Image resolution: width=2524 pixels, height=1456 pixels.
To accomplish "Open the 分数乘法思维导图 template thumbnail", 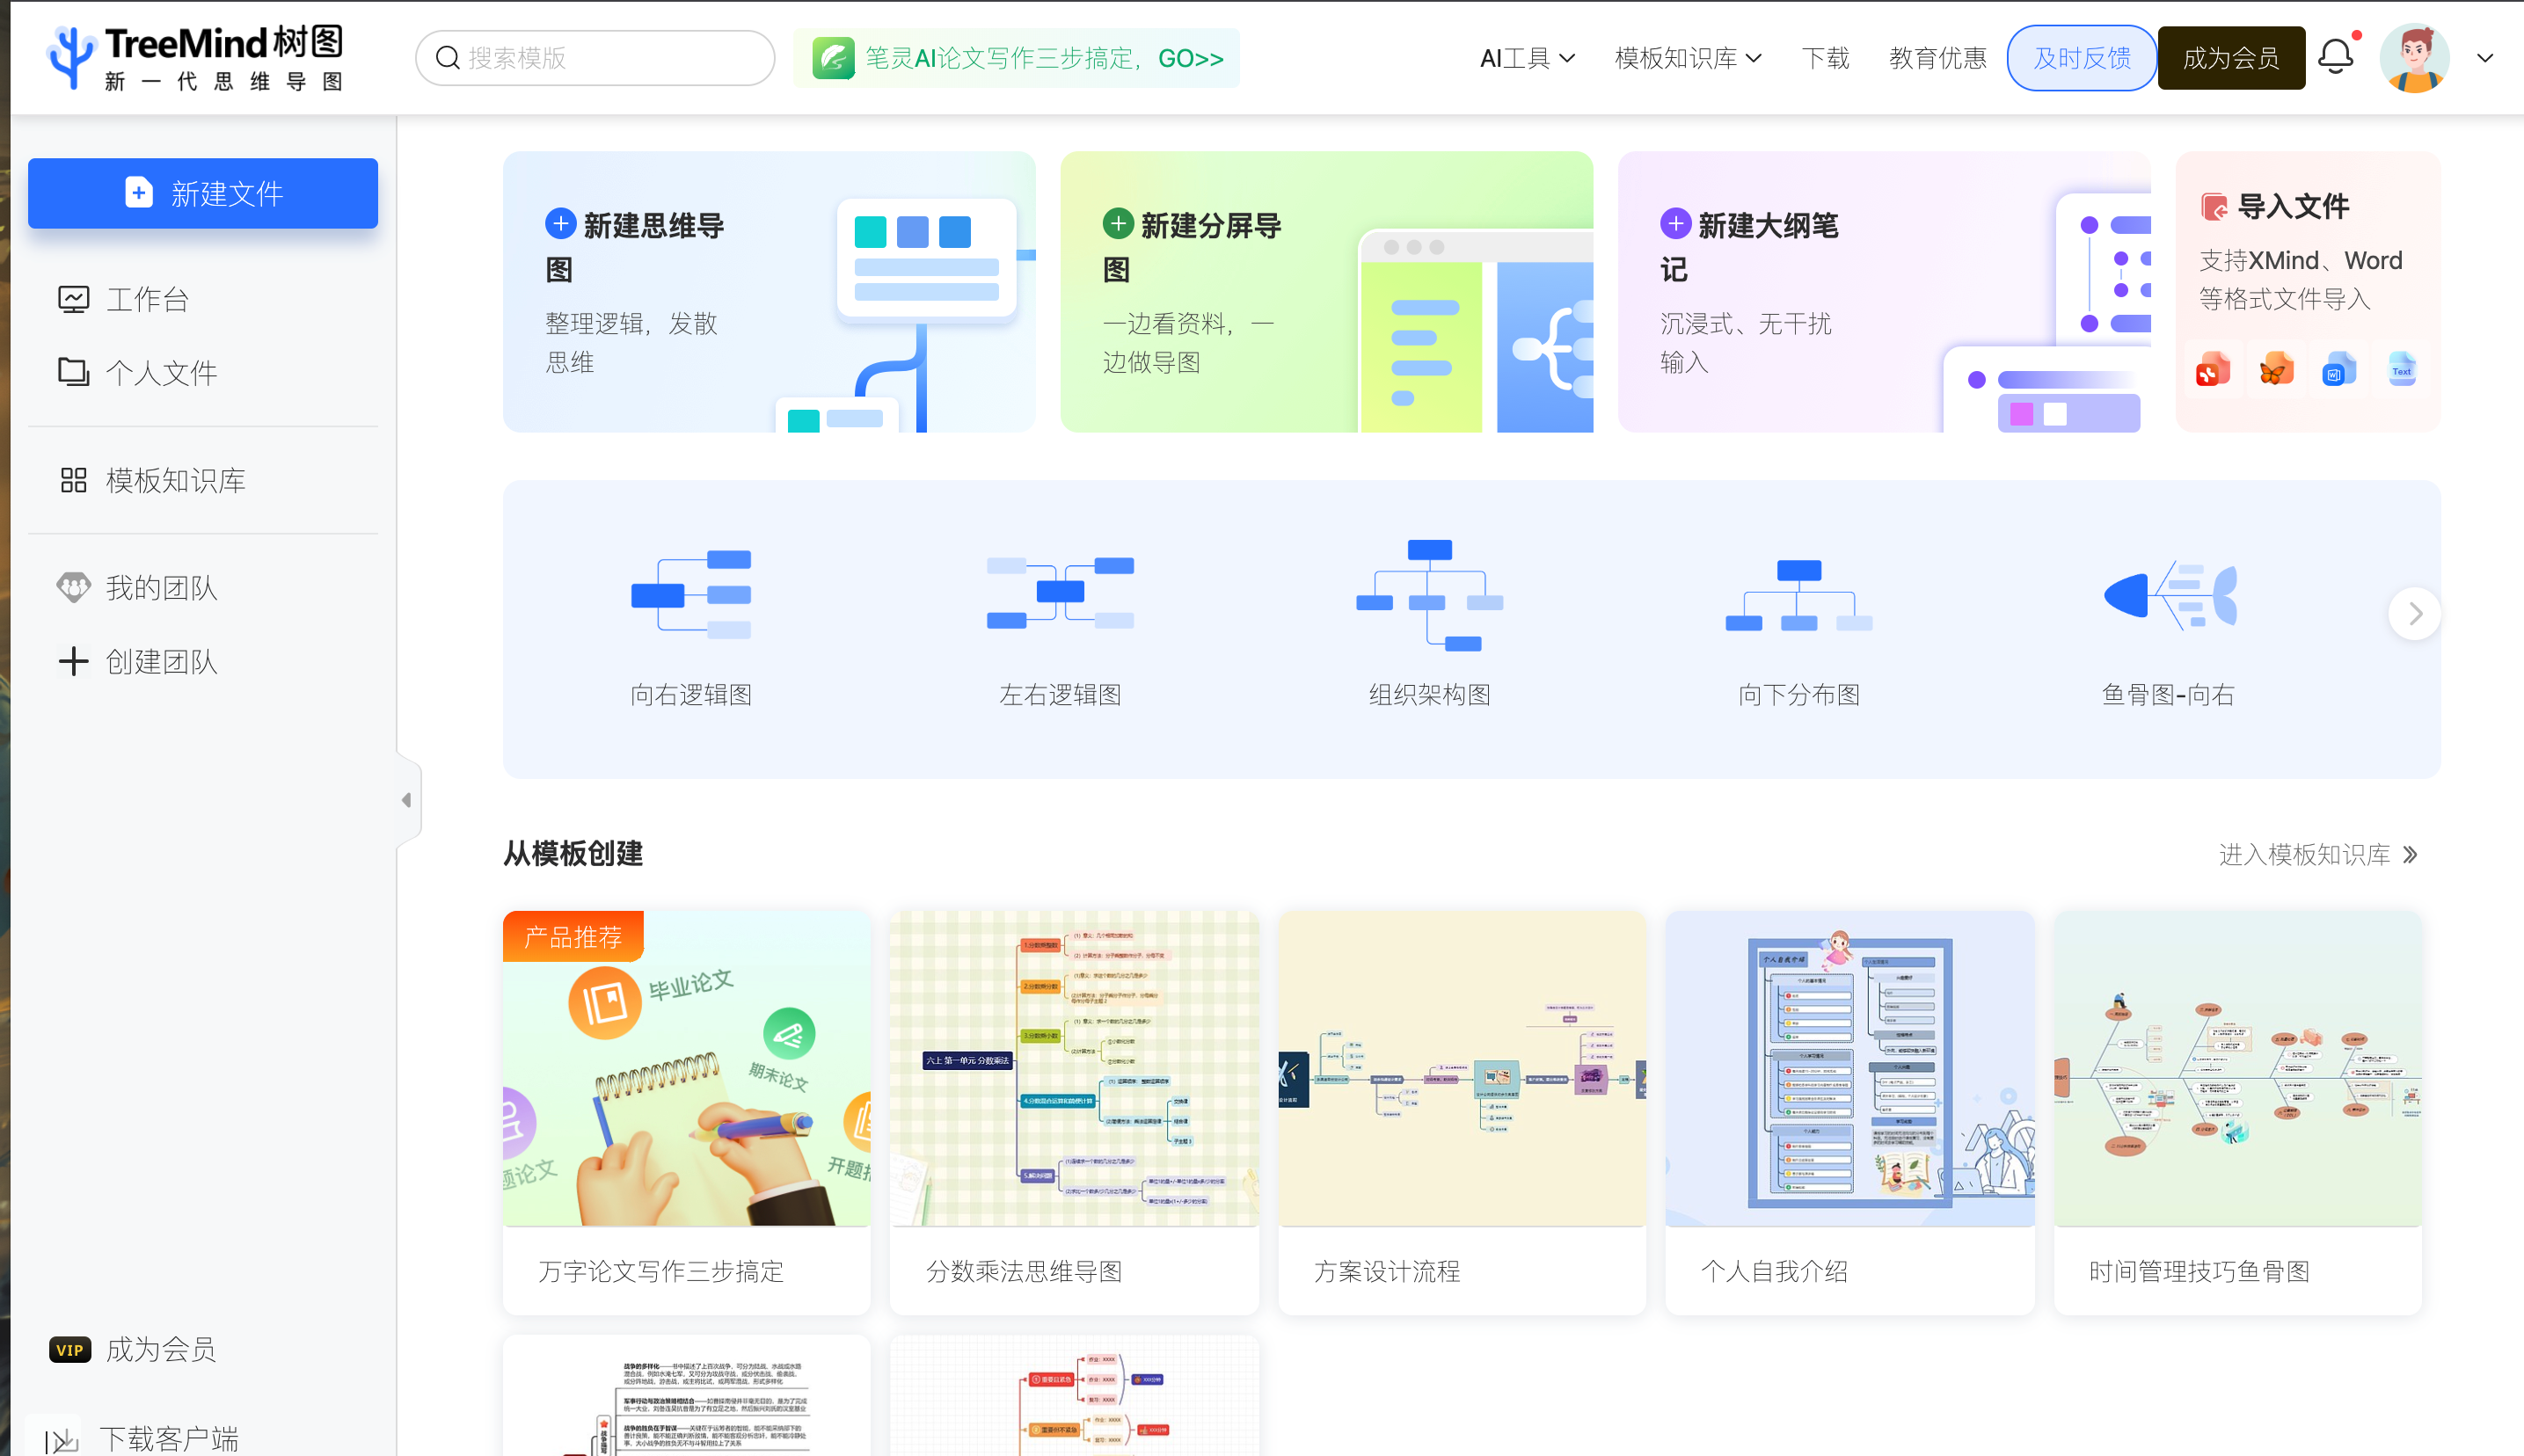I will 1074,1069.
